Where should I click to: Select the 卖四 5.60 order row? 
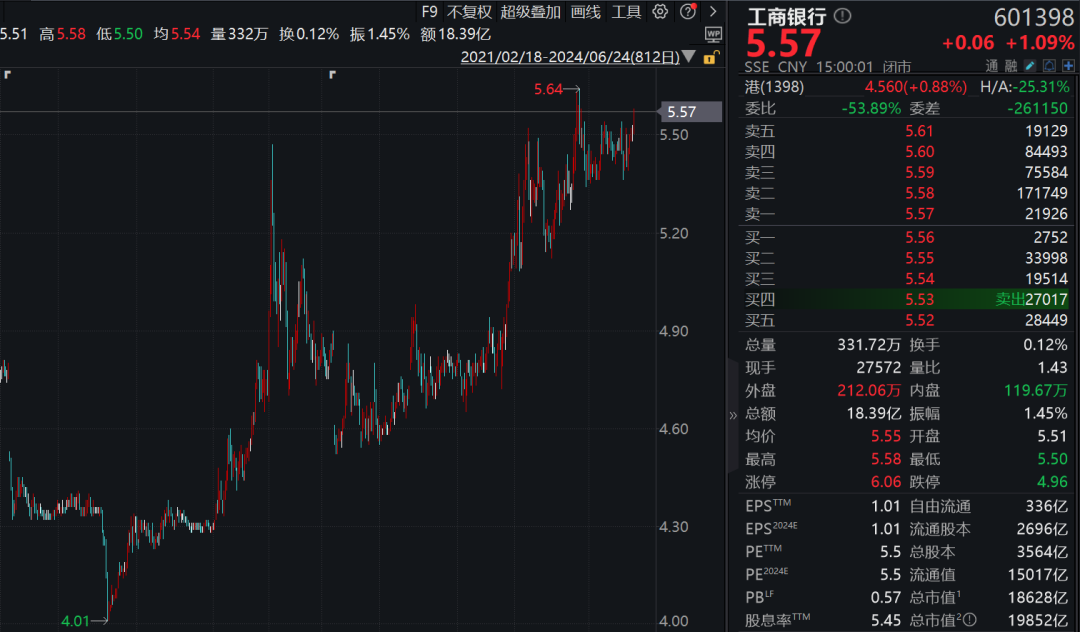click(906, 151)
